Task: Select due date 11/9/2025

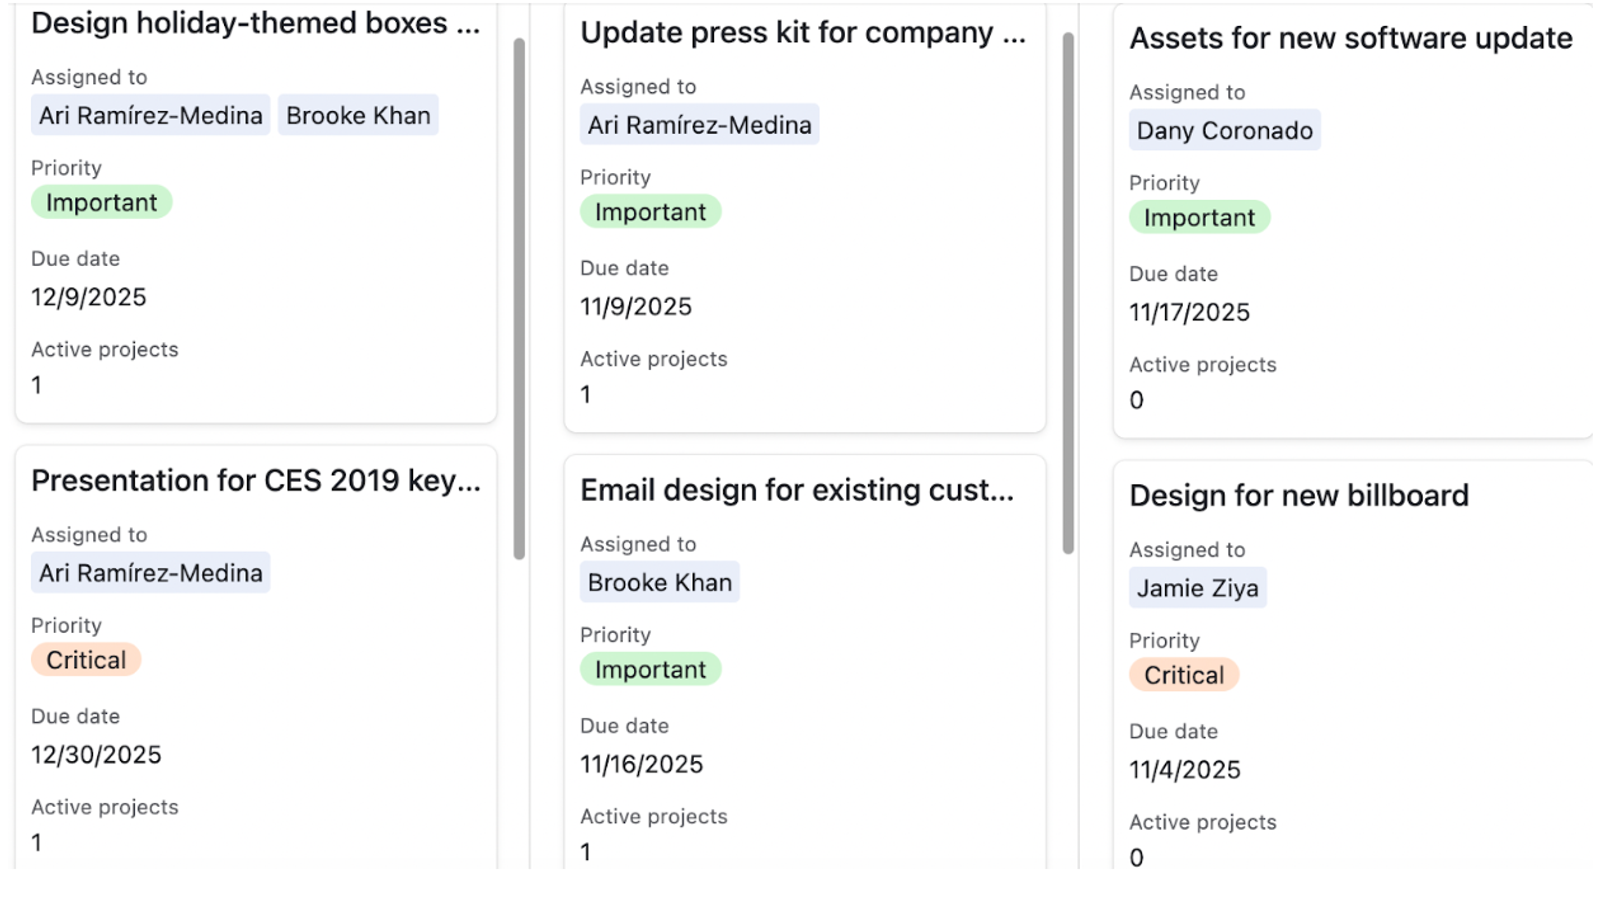Action: tap(636, 307)
